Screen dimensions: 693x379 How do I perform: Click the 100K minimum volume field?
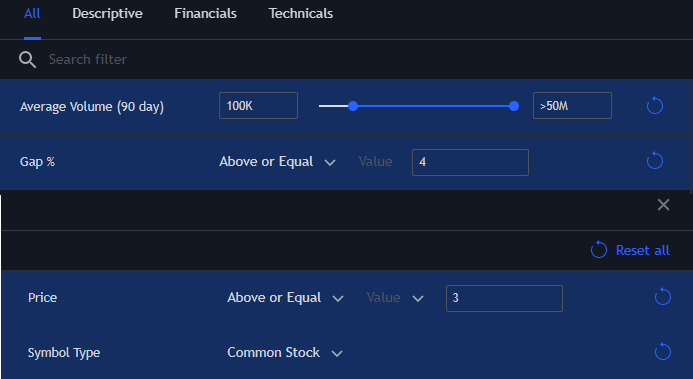click(259, 106)
